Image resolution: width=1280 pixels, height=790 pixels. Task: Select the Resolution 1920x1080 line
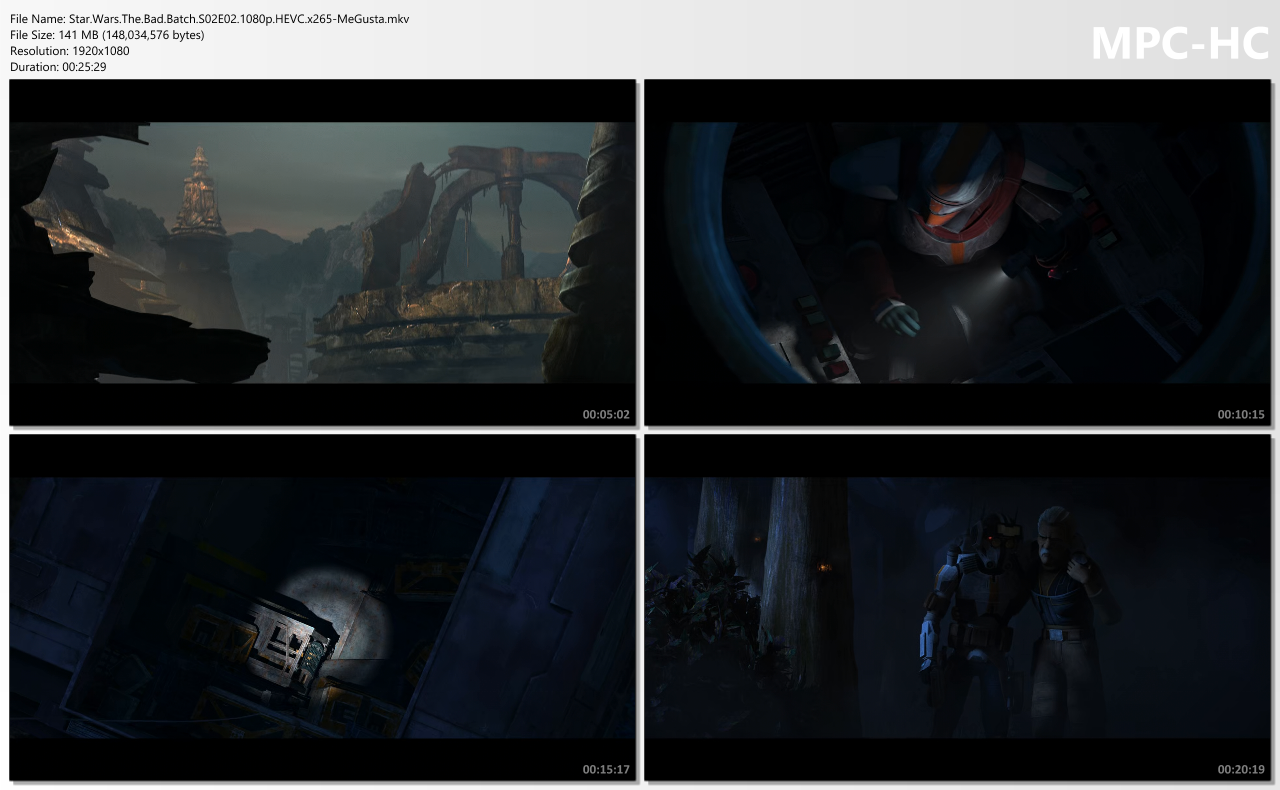pyautogui.click(x=70, y=51)
